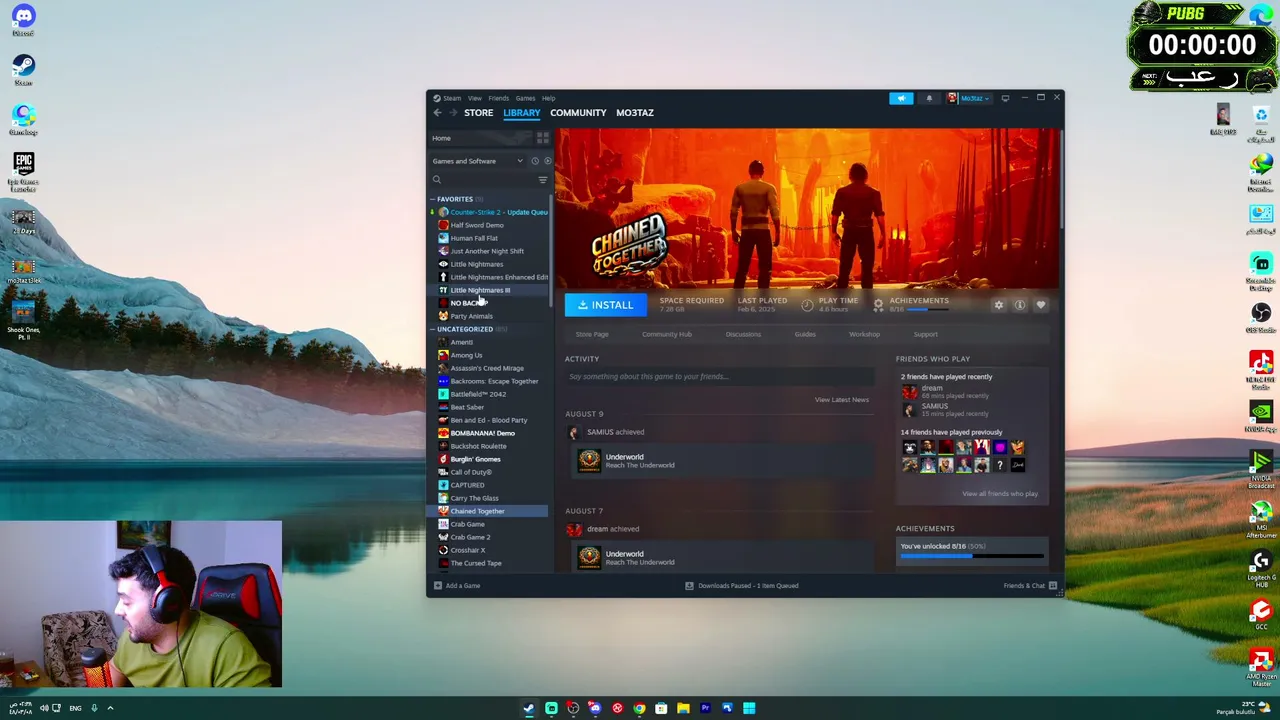The width and height of the screenshot is (1280, 720).
Task: Open File Explorer from the taskbar
Action: (x=683, y=708)
